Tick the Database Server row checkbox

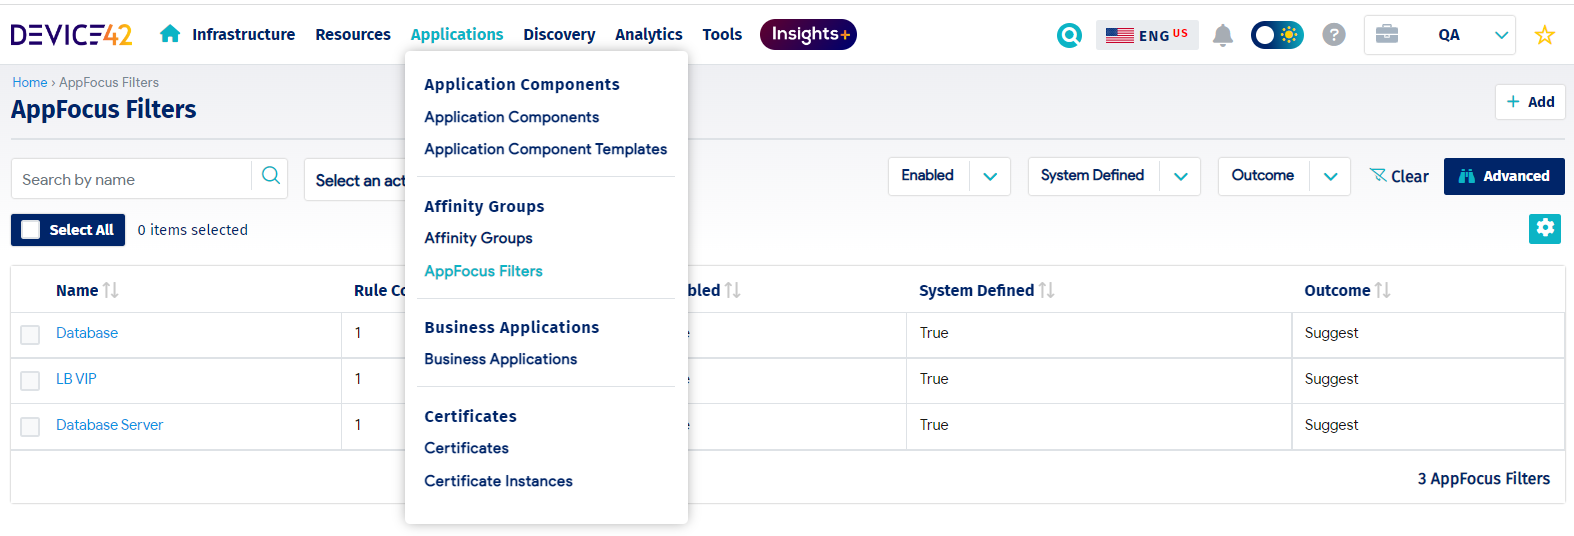pyautogui.click(x=30, y=426)
